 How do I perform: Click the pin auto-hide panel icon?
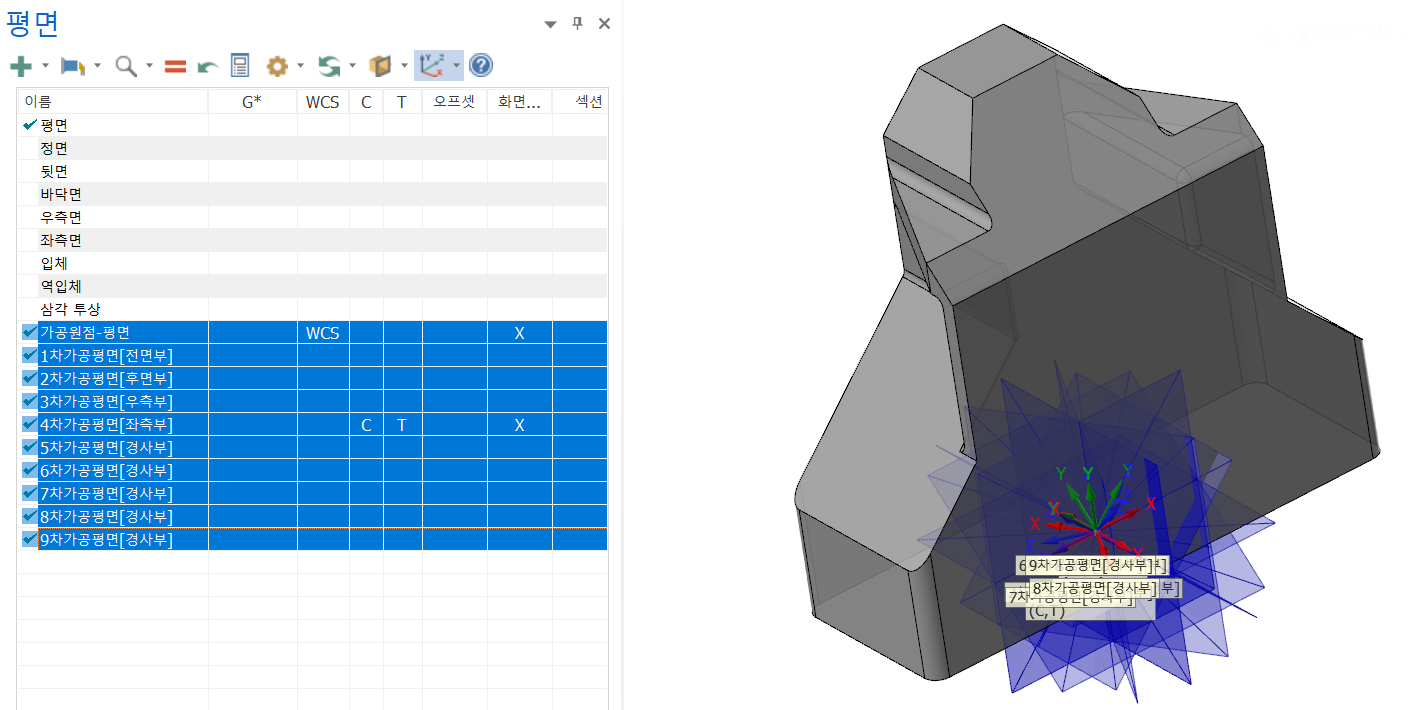(577, 24)
